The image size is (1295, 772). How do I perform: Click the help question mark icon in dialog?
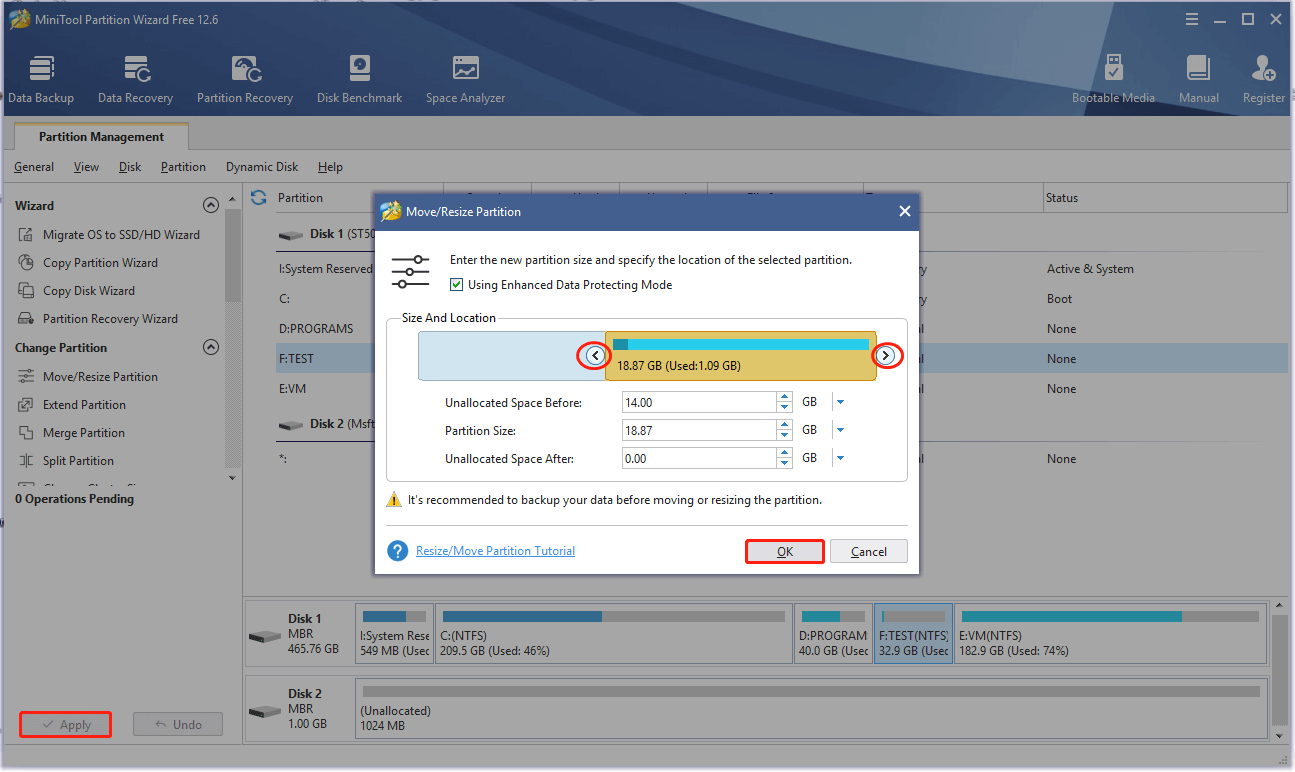click(x=398, y=551)
